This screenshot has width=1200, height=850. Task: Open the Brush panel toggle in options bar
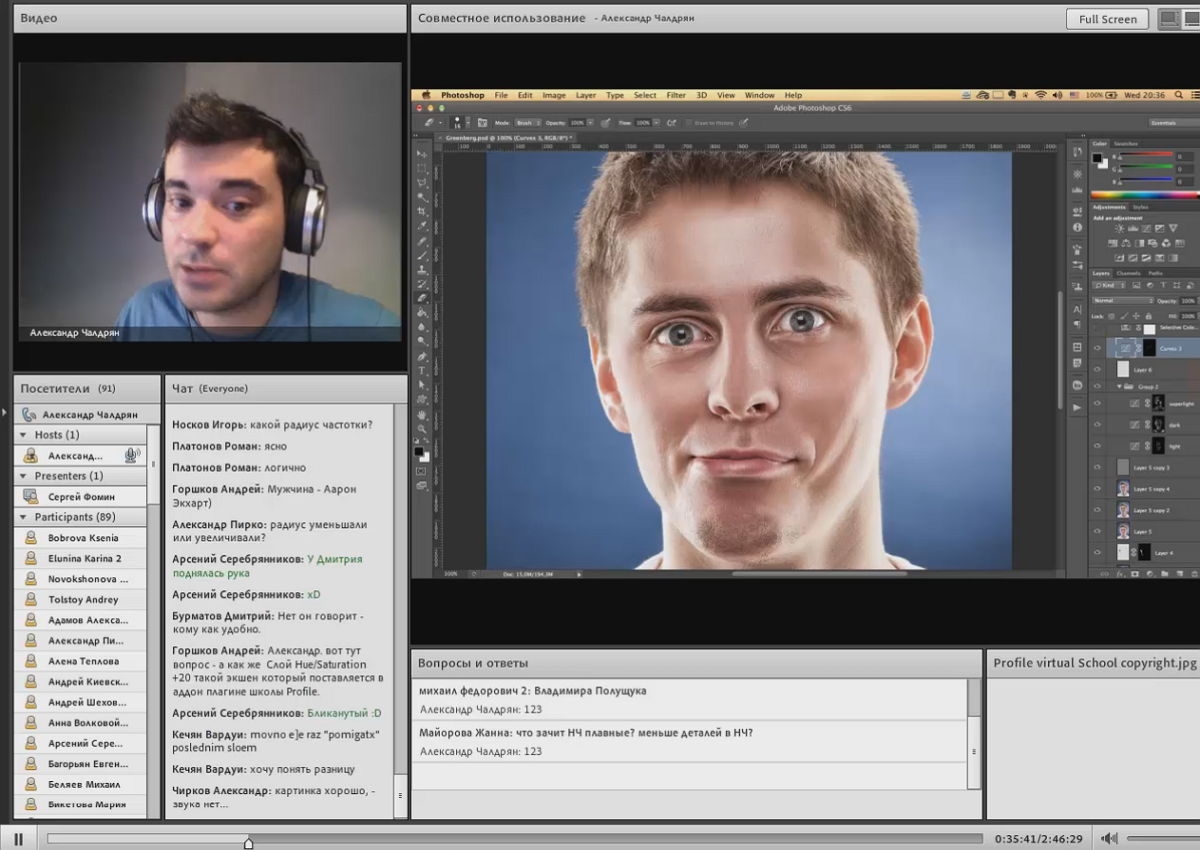click(x=482, y=122)
